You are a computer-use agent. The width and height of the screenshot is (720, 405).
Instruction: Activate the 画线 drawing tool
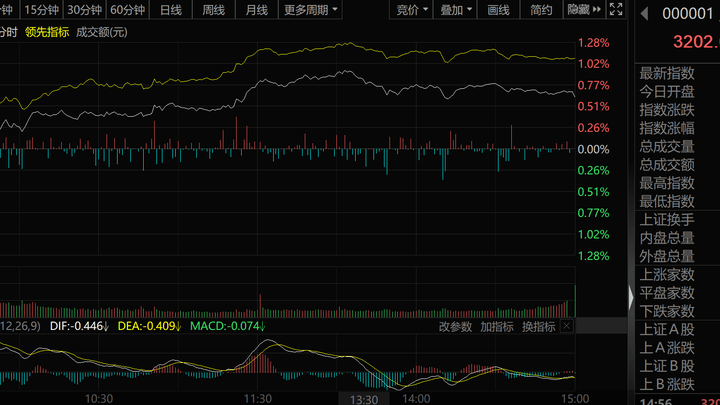click(x=499, y=10)
